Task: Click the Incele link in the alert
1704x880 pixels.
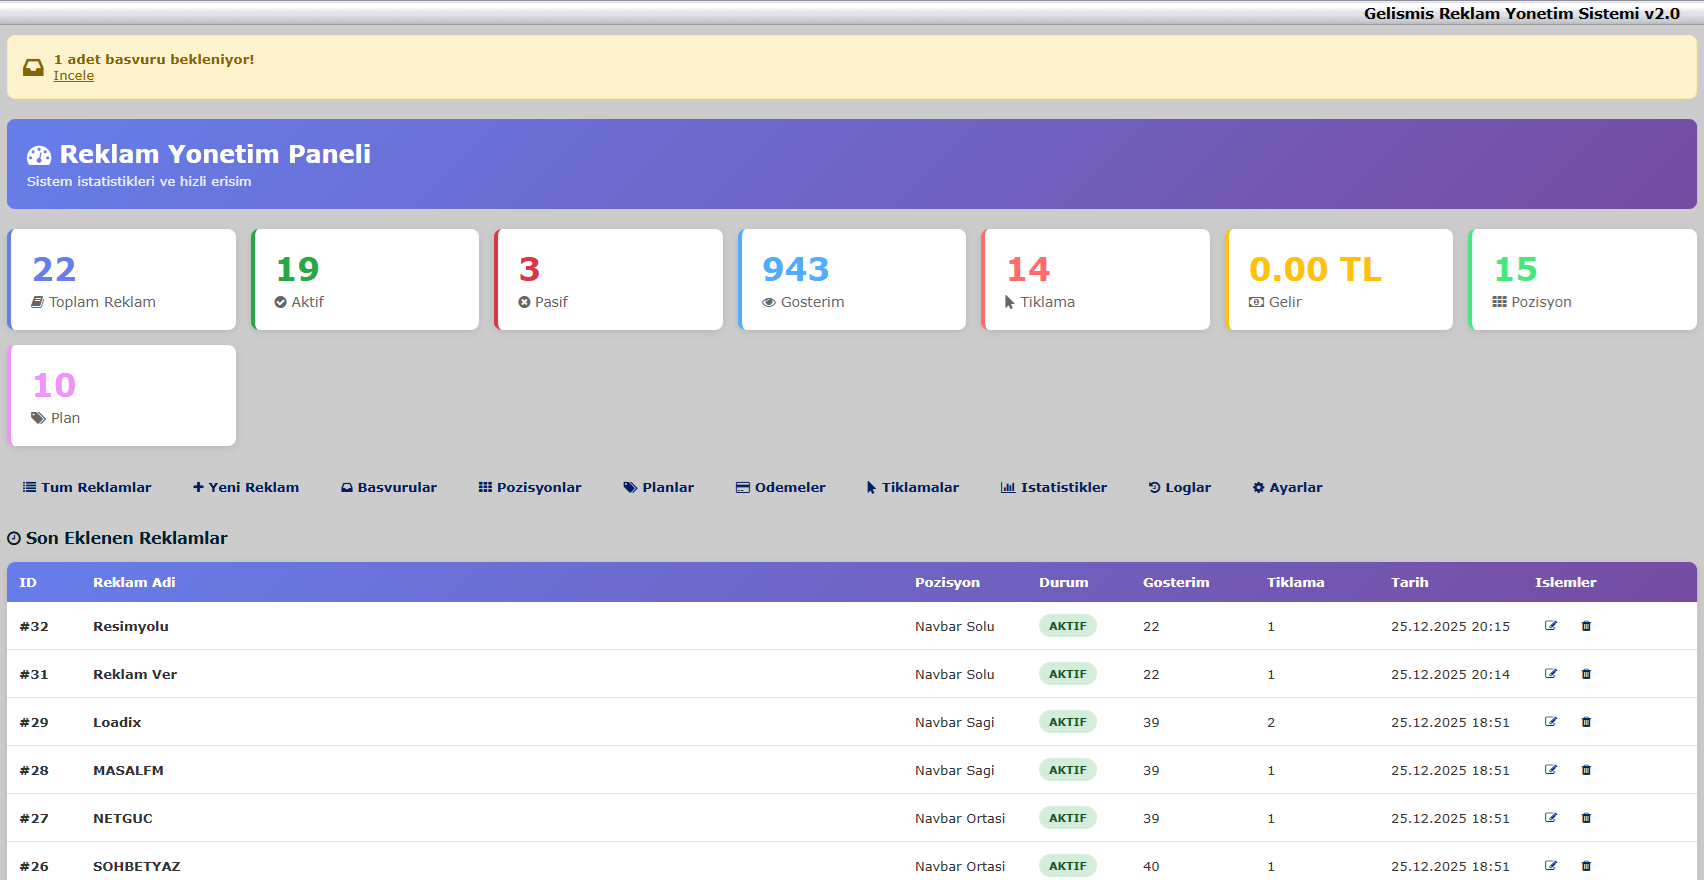Action: (74, 76)
